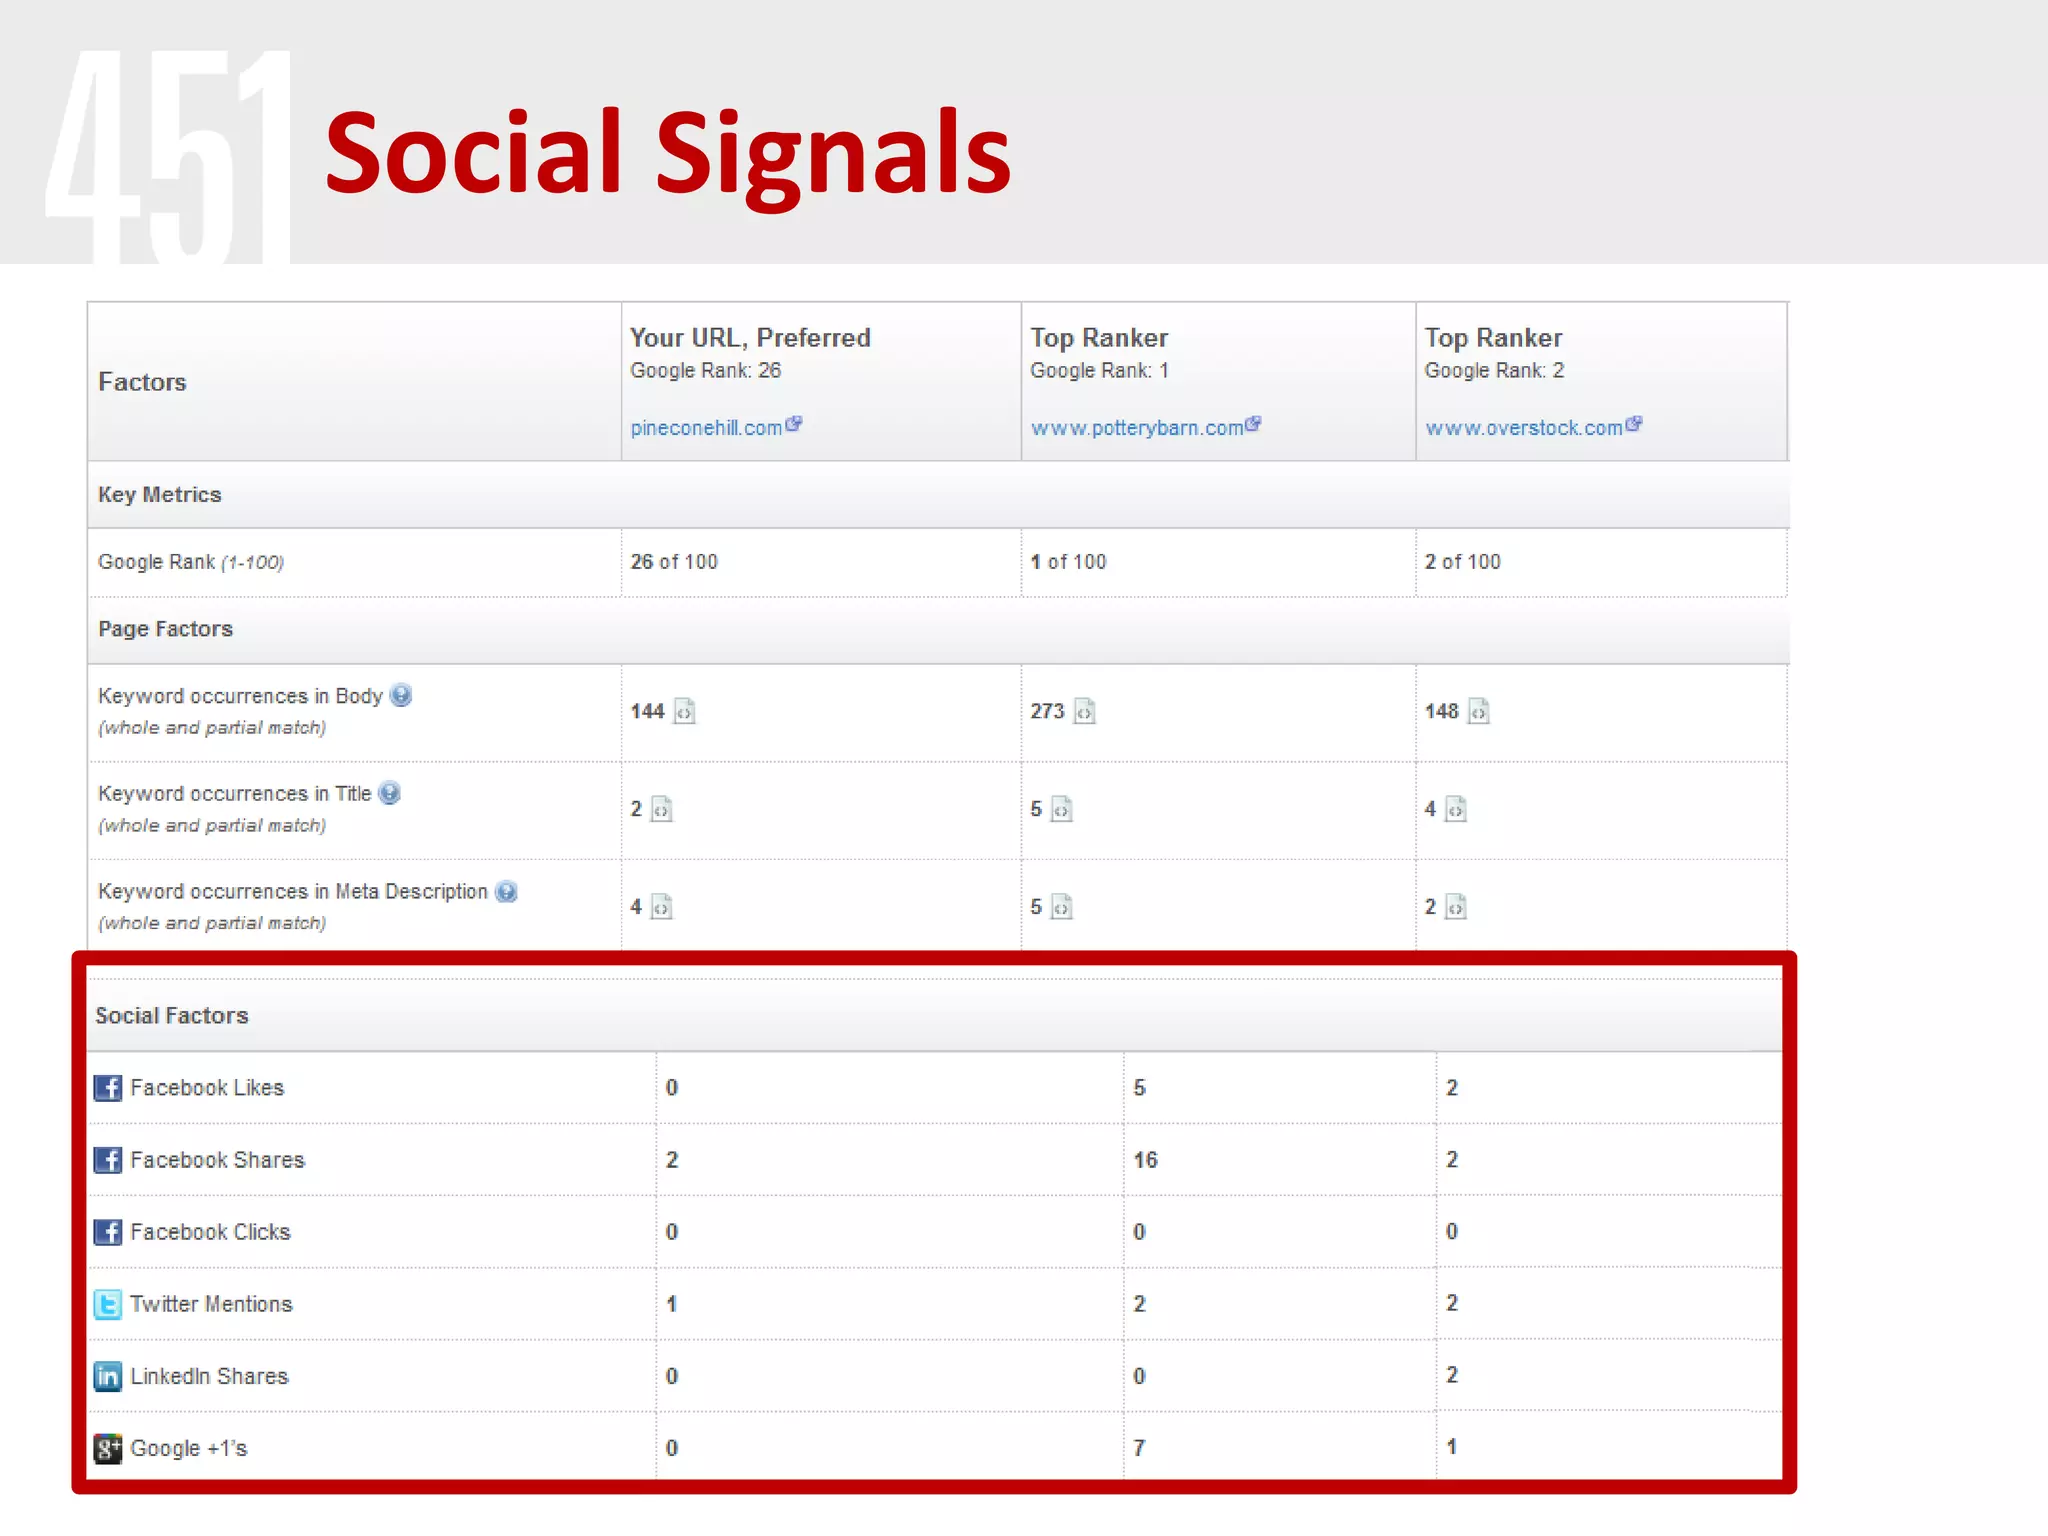Open help icon for Keyword occurrences in Body
This screenshot has width=2048, height=1536.
401,695
